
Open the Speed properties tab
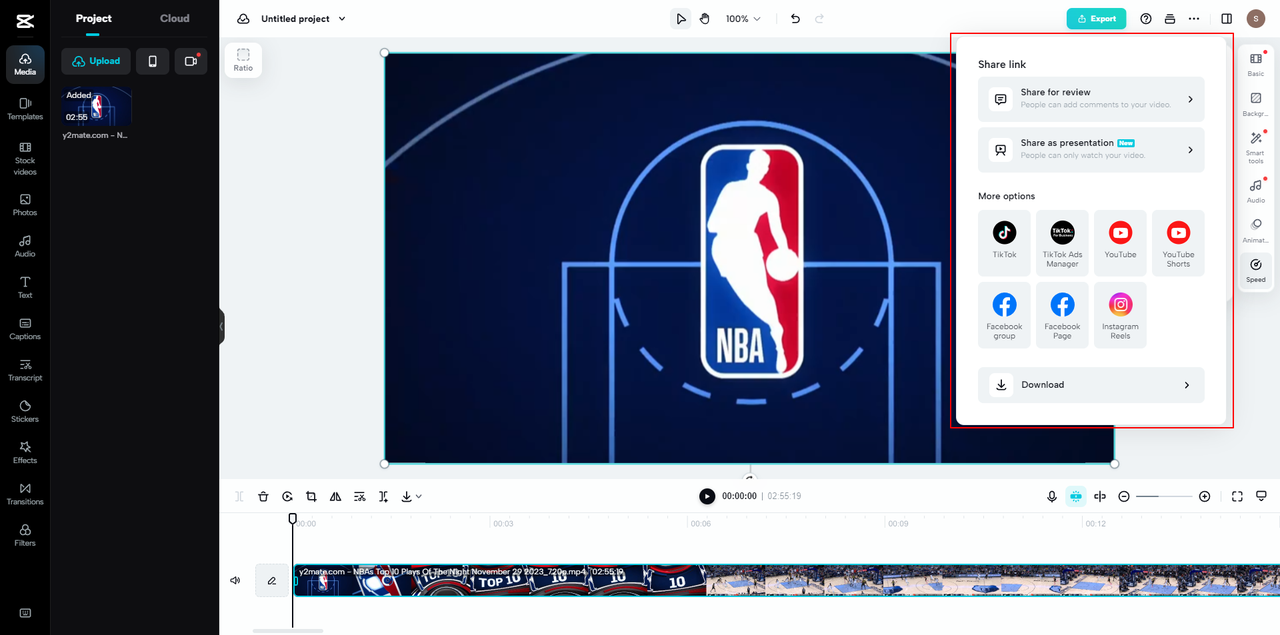click(x=1256, y=270)
